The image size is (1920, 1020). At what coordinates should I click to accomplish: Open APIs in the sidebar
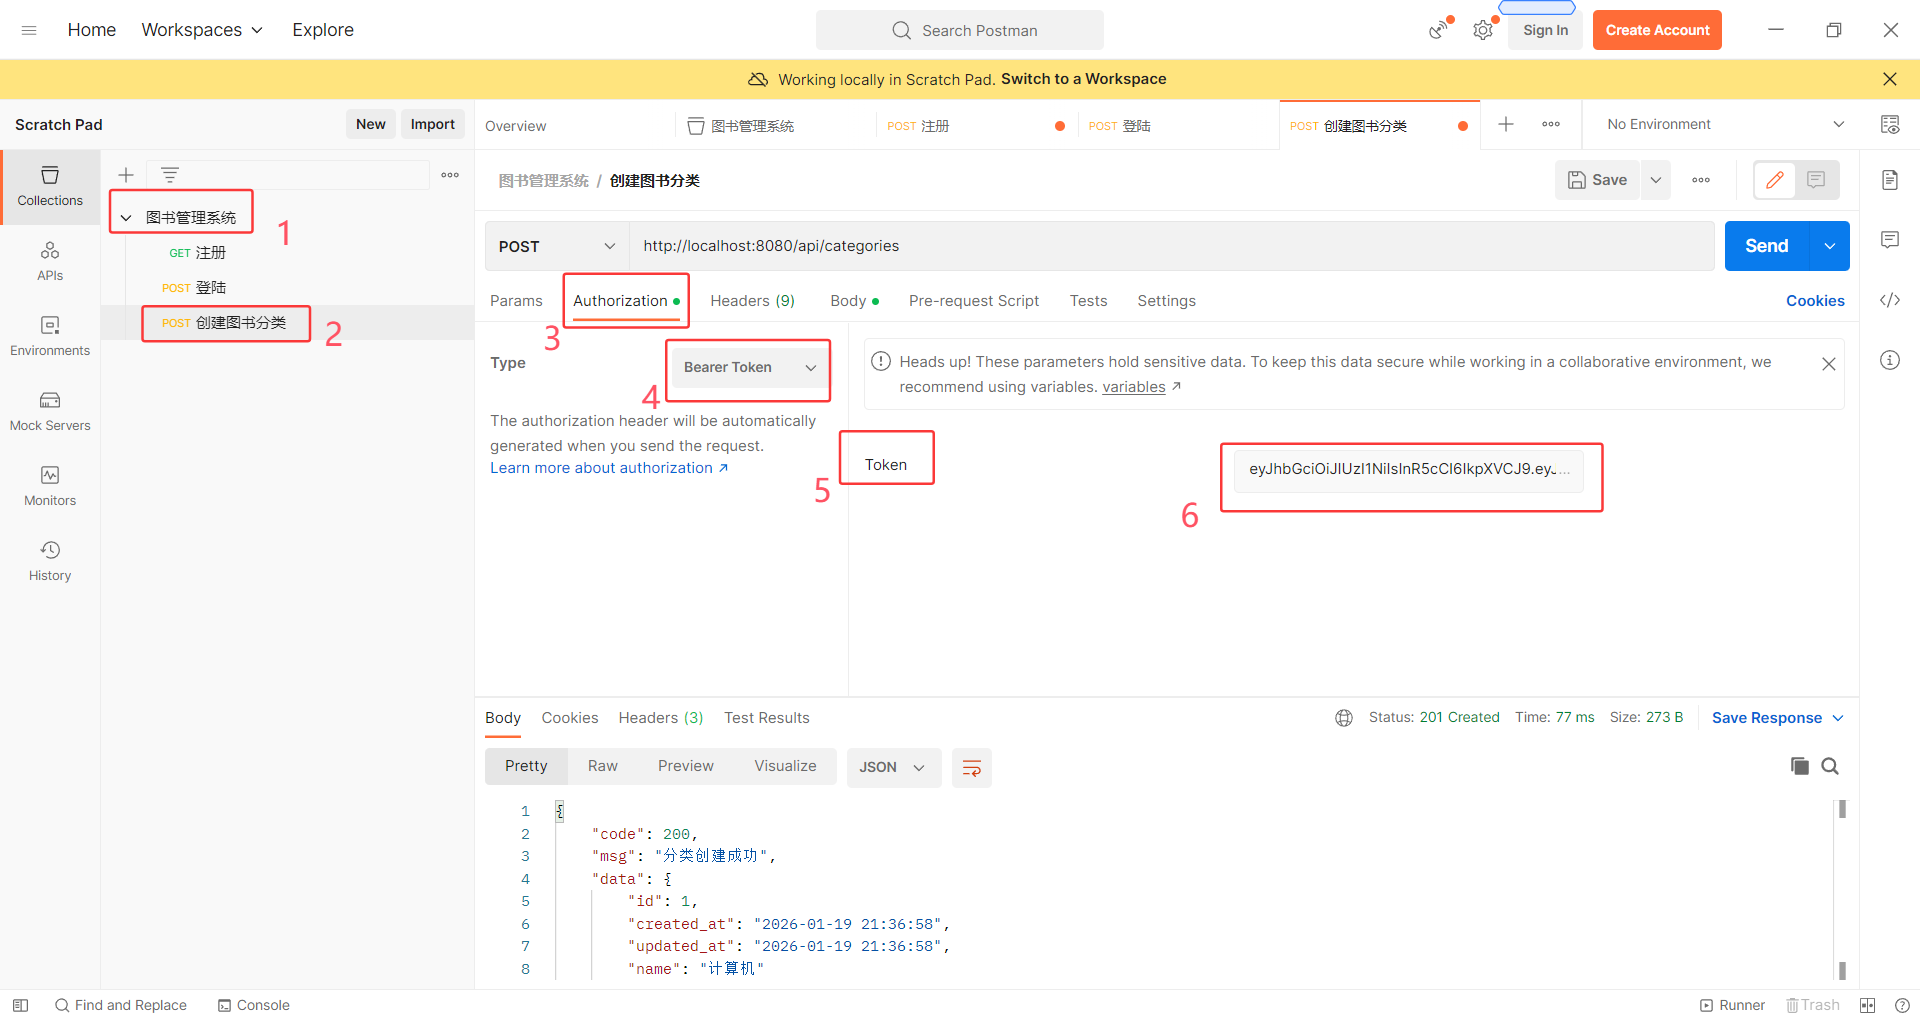tap(50, 261)
